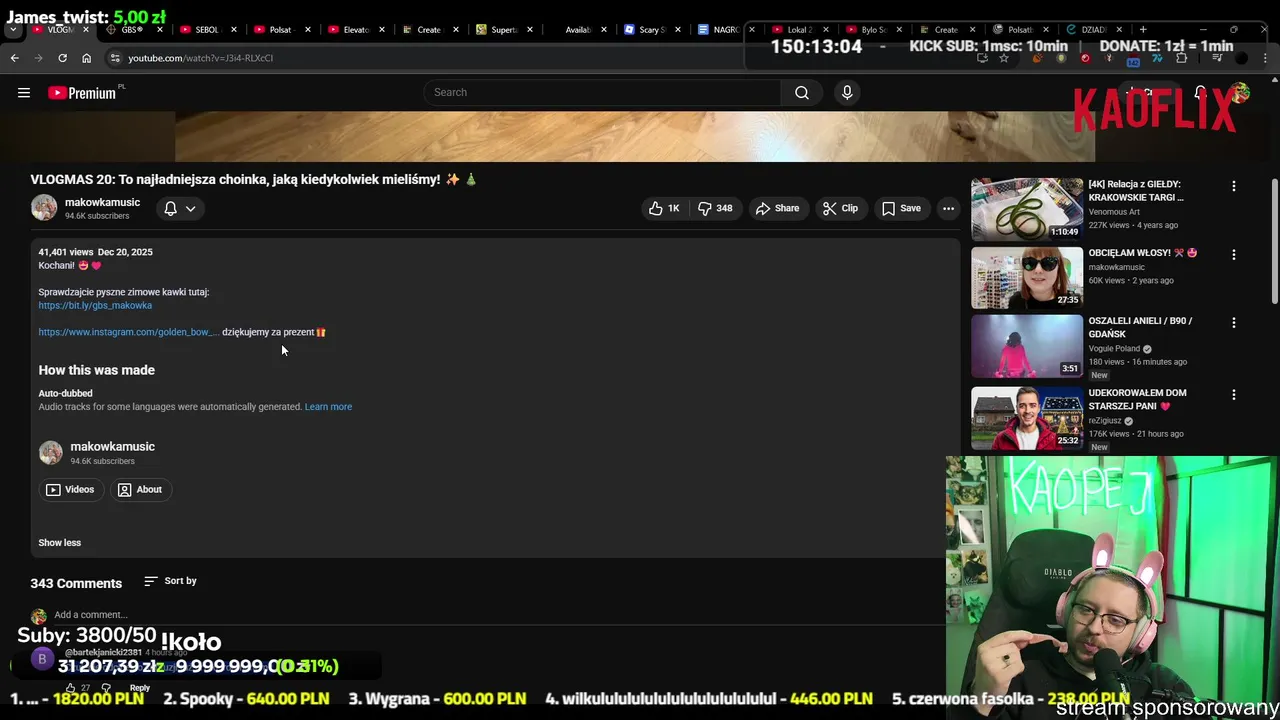The width and height of the screenshot is (1280, 720).
Task: Open the extensions puzzle icon
Action: click(1181, 58)
